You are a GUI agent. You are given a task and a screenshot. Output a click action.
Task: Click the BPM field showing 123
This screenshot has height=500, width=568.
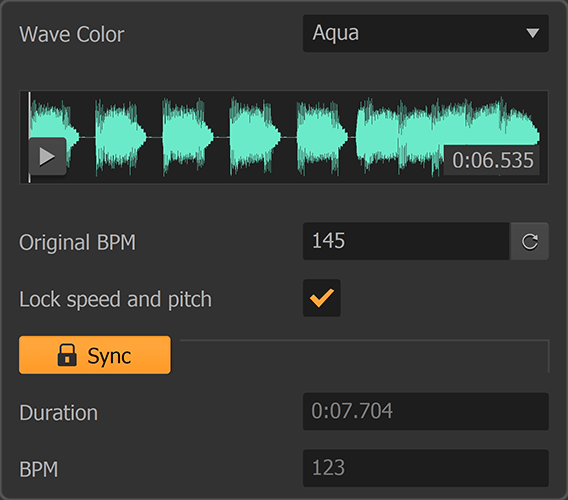pyautogui.click(x=426, y=468)
